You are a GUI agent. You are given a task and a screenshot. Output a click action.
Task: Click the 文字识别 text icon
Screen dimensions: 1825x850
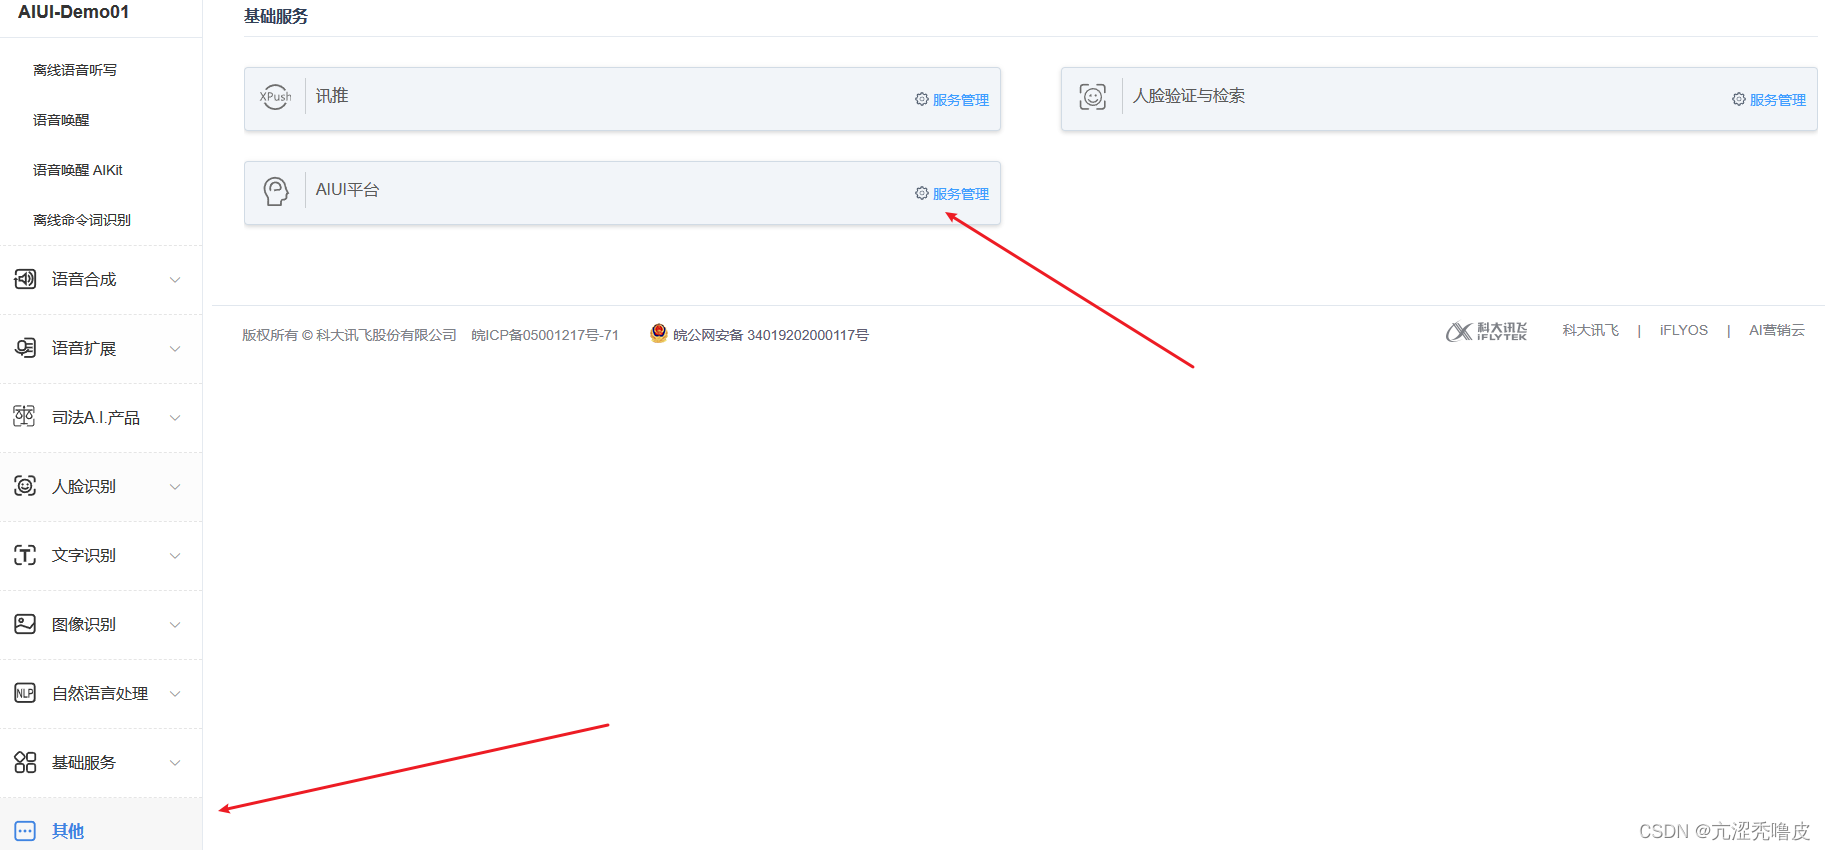tap(25, 555)
